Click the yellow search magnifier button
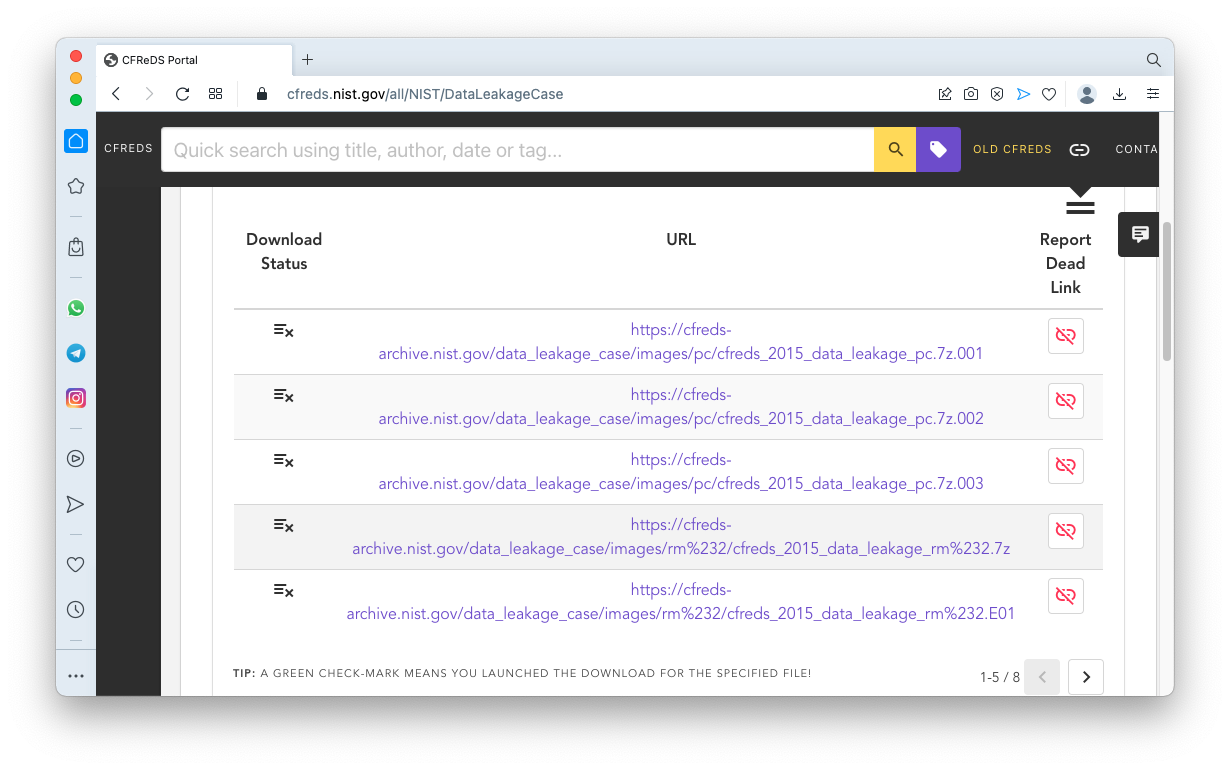The image size is (1230, 770). (895, 150)
